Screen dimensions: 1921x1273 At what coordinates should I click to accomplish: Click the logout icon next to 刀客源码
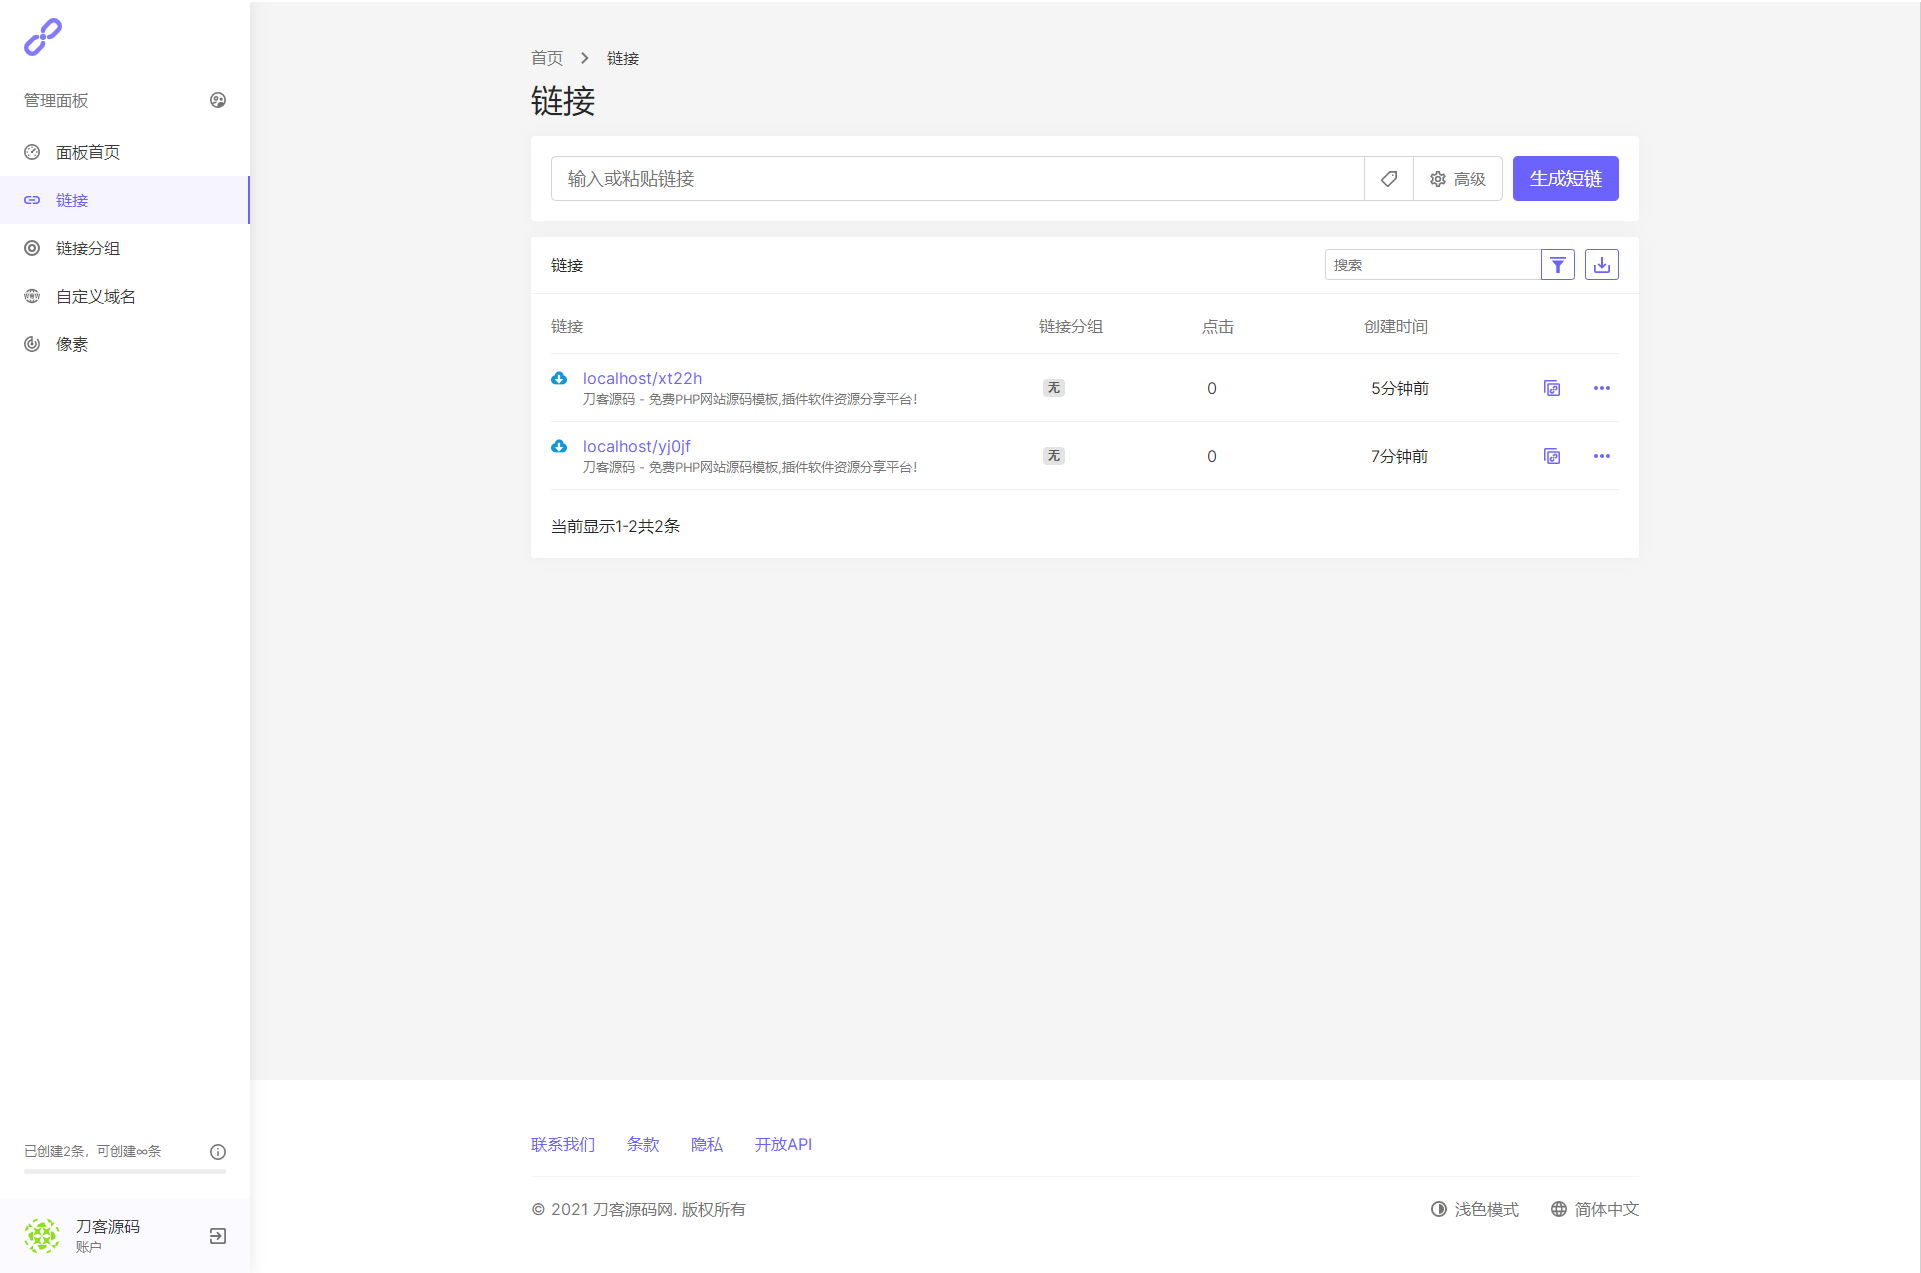218,1236
